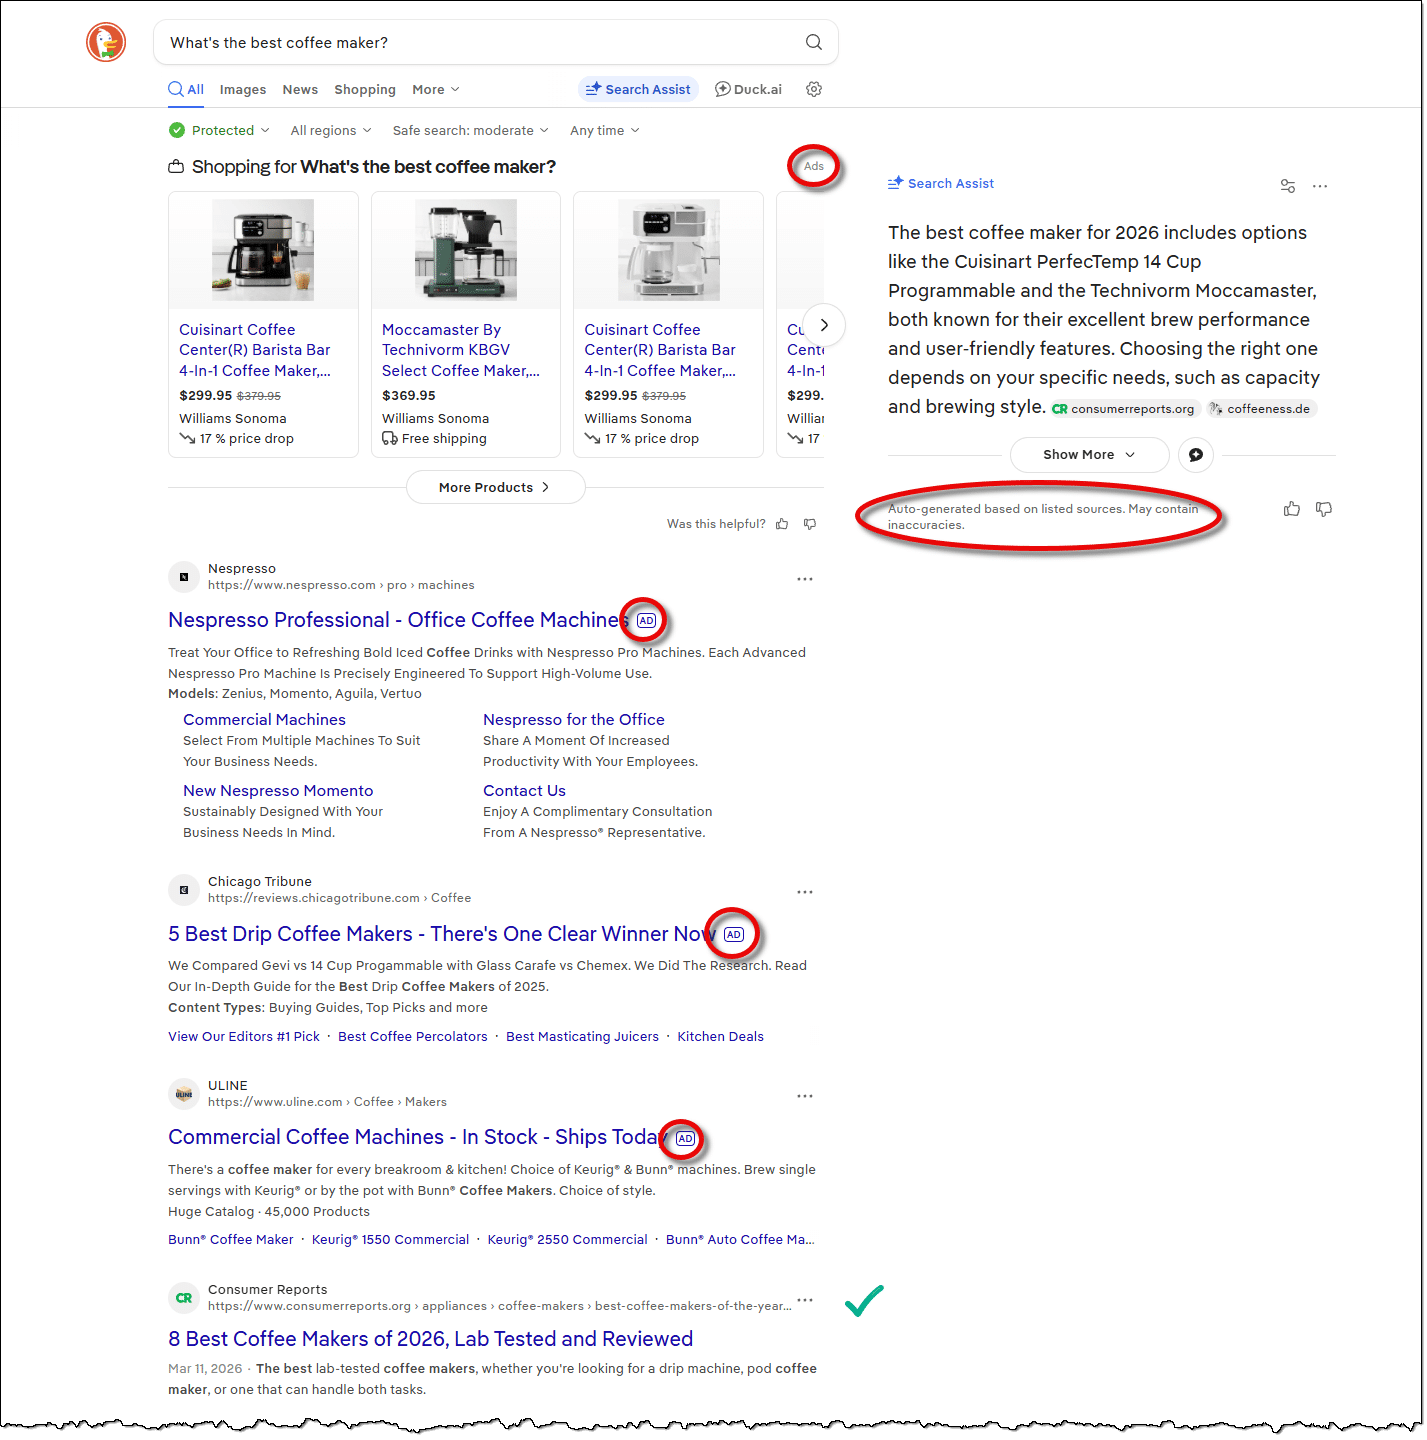Screen dimensions: 1427x1440
Task: Open Search Assist settings sliders icon
Action: click(x=1288, y=186)
